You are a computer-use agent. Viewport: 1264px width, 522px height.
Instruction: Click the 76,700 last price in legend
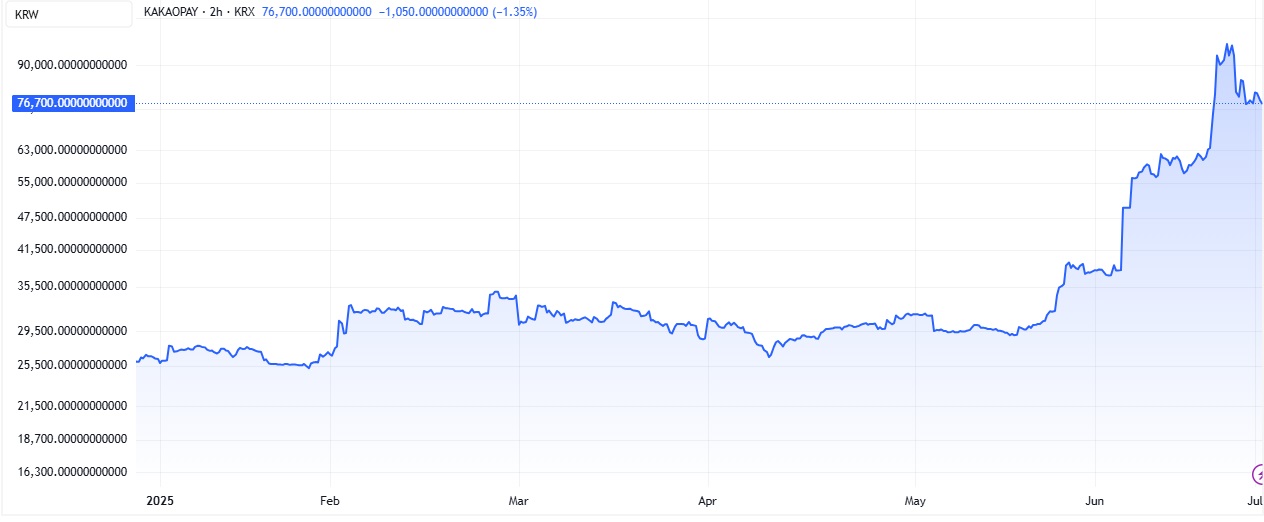click(x=316, y=12)
